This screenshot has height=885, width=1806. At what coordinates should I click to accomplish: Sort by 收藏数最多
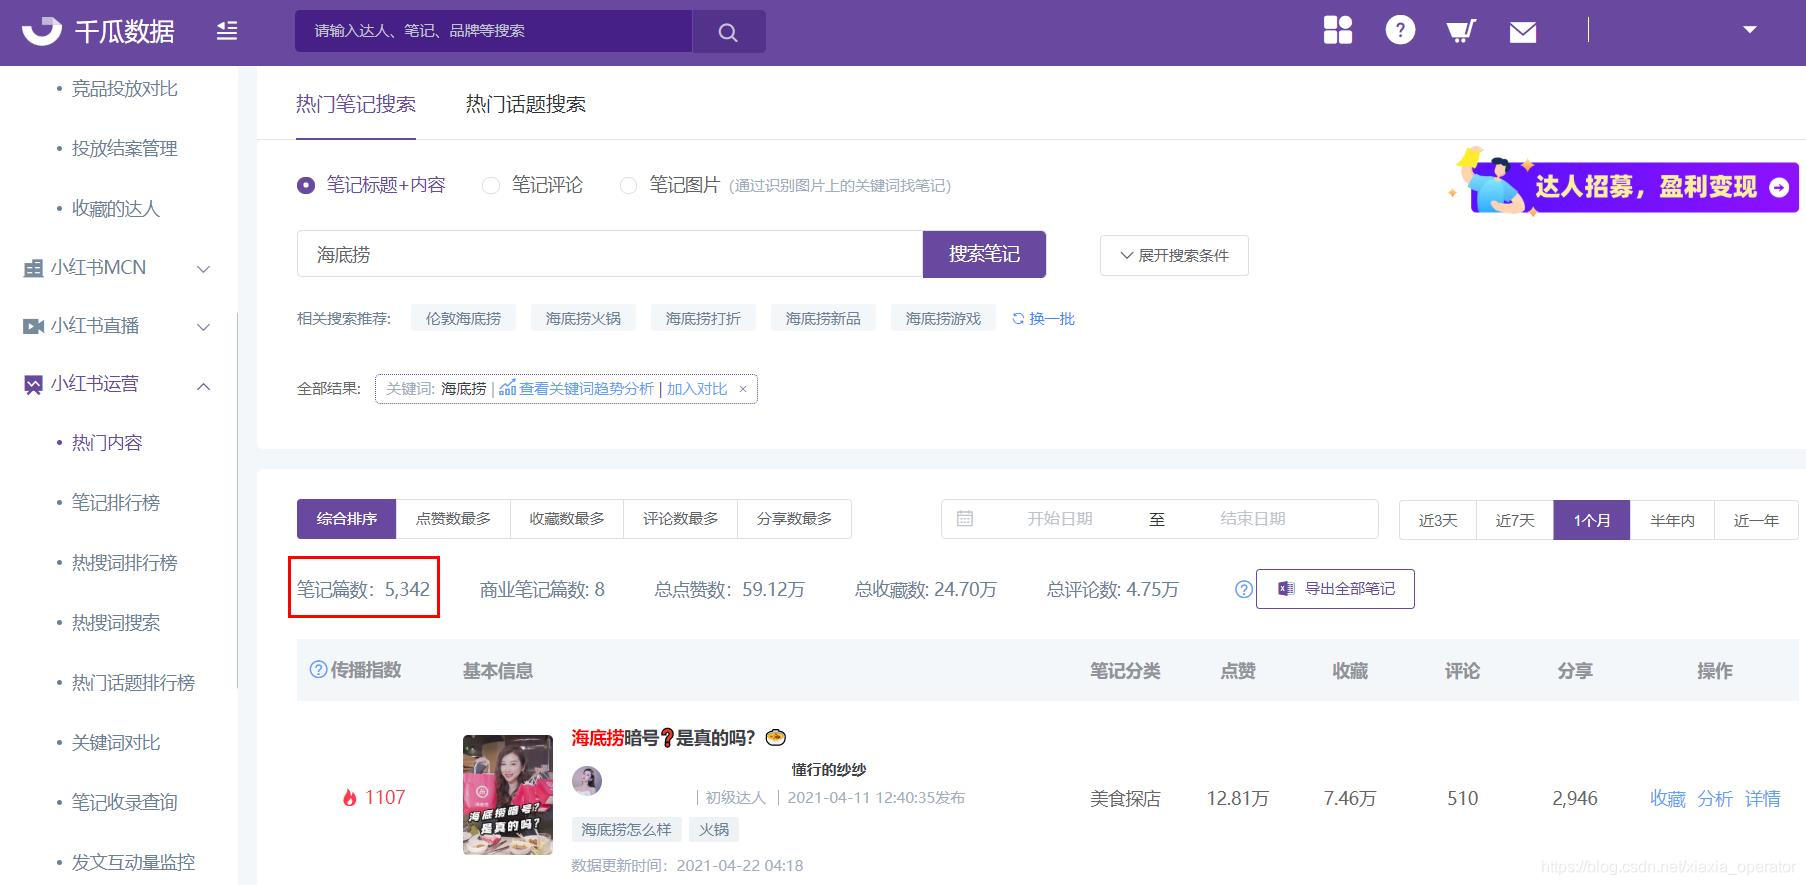tap(567, 519)
